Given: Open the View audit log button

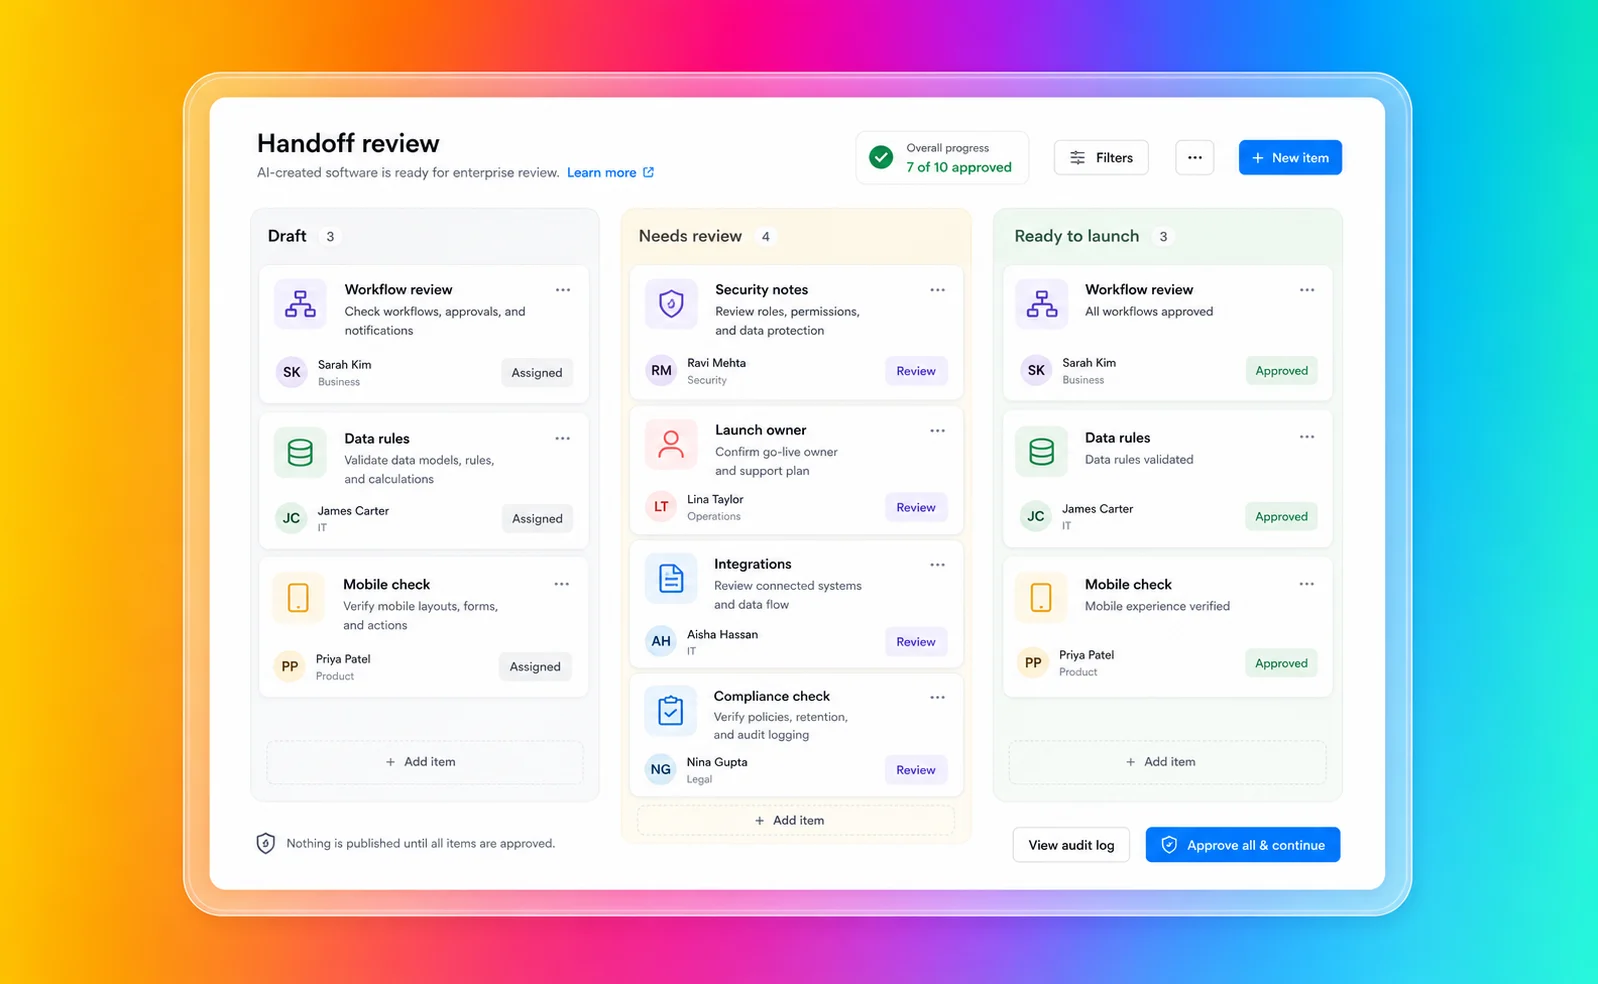Looking at the screenshot, I should tap(1071, 845).
